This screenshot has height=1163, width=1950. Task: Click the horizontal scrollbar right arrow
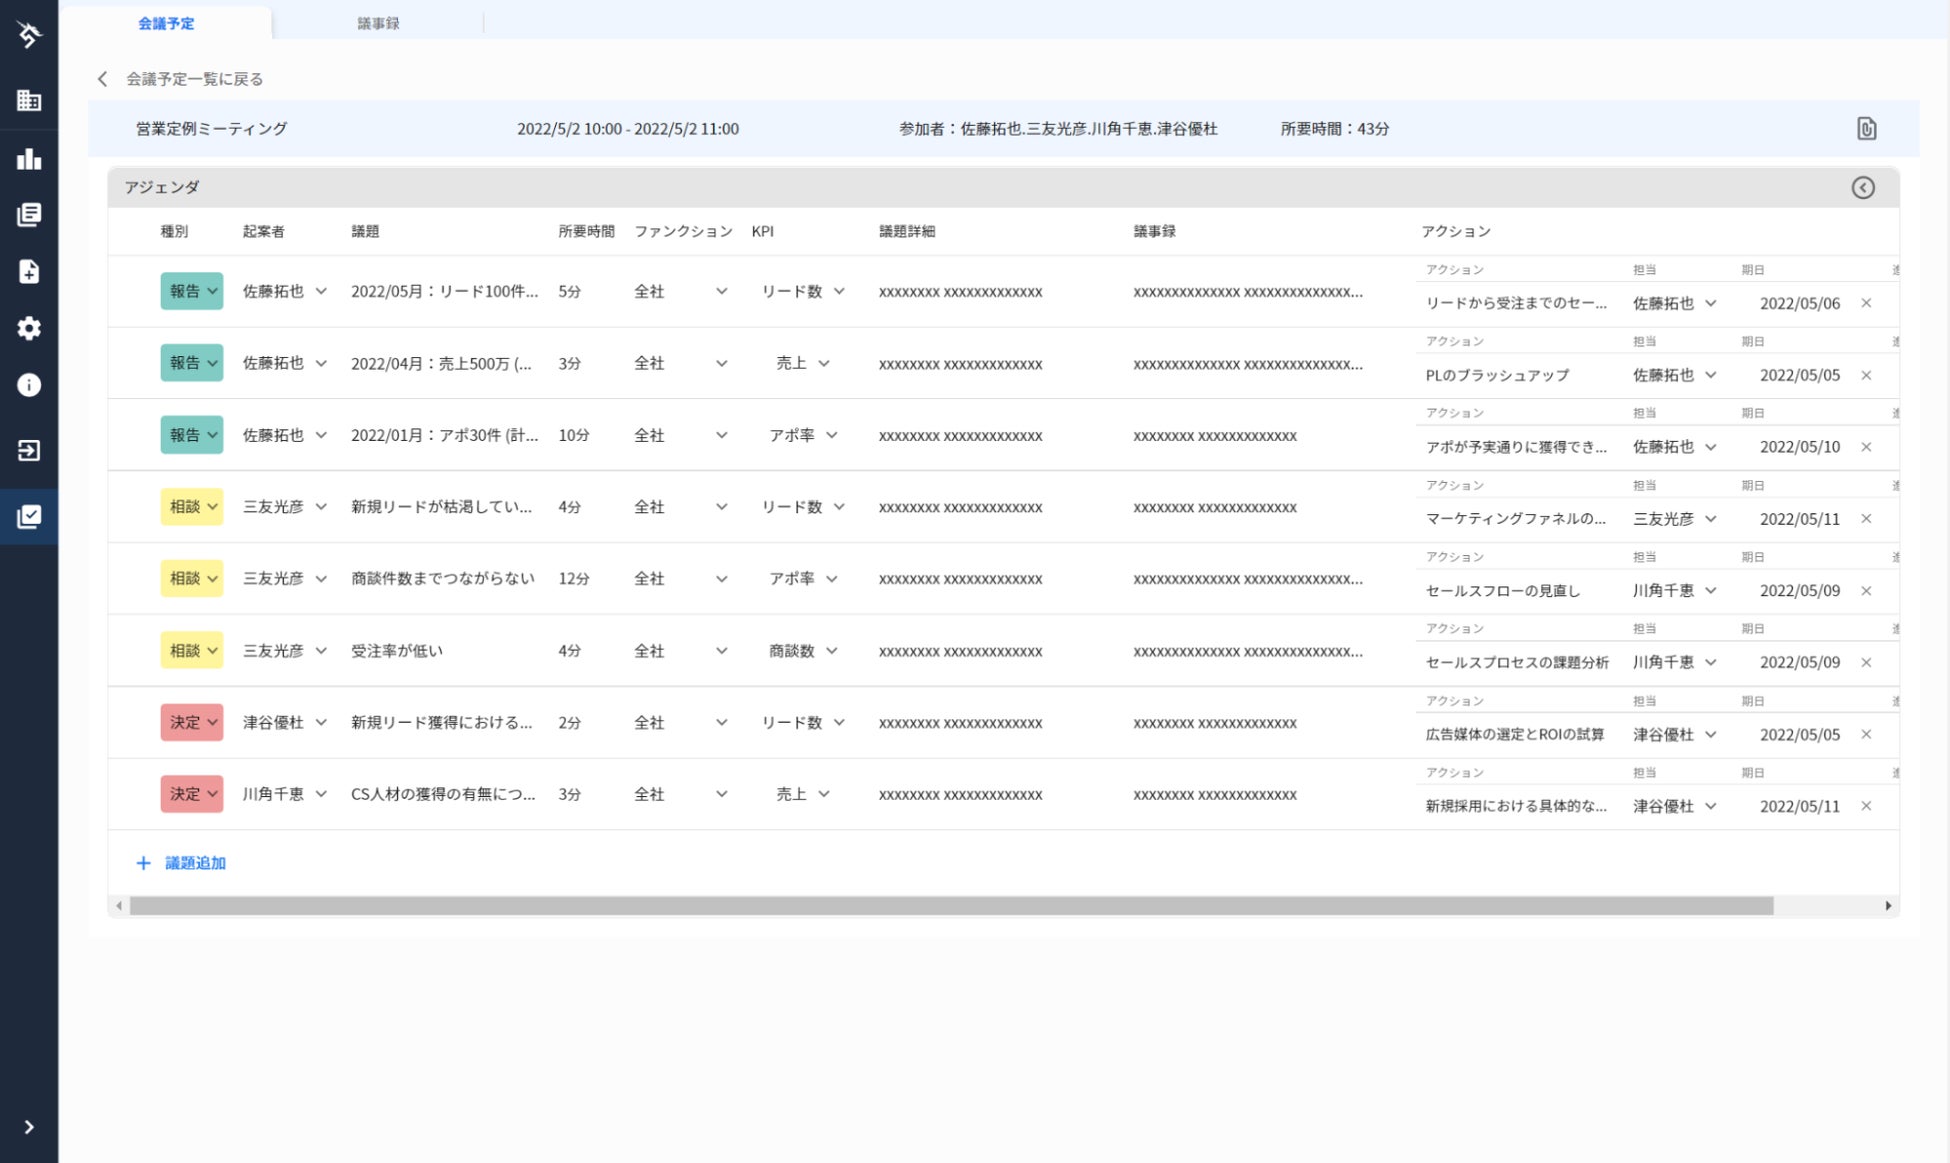click(x=1888, y=906)
